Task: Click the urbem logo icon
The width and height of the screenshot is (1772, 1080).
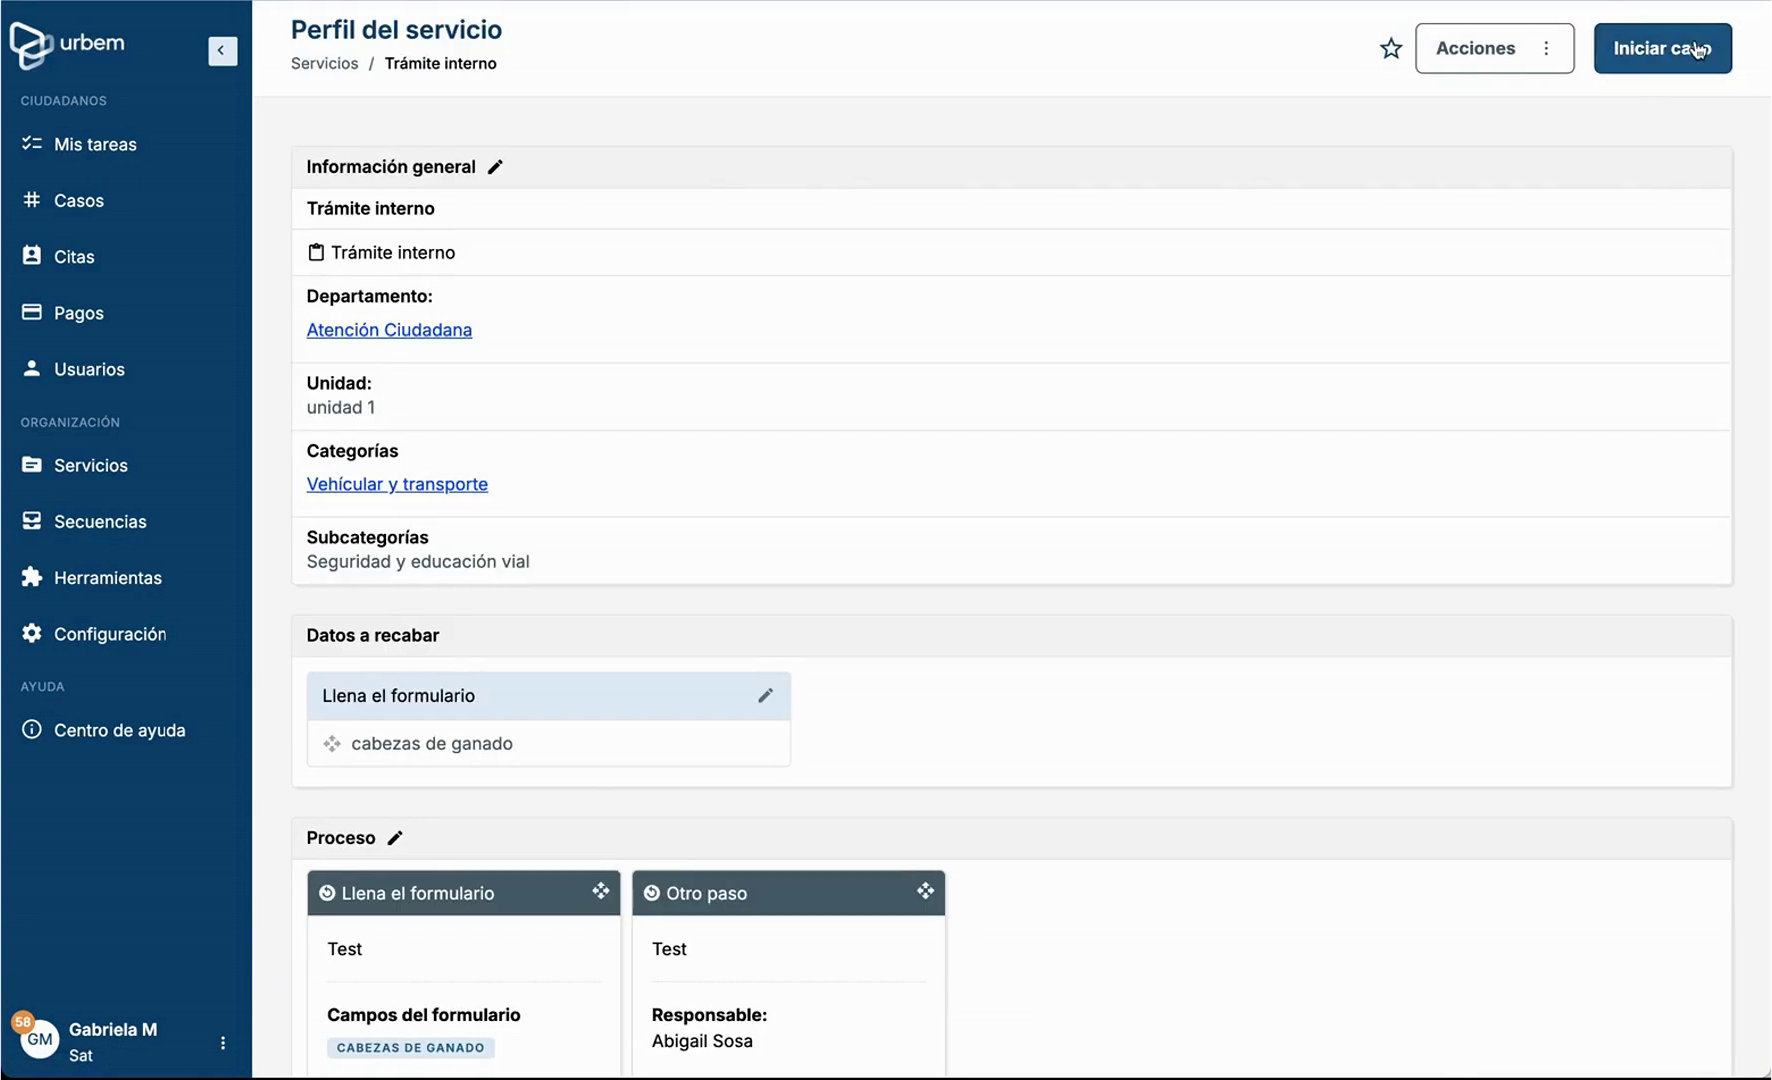Action: point(31,45)
